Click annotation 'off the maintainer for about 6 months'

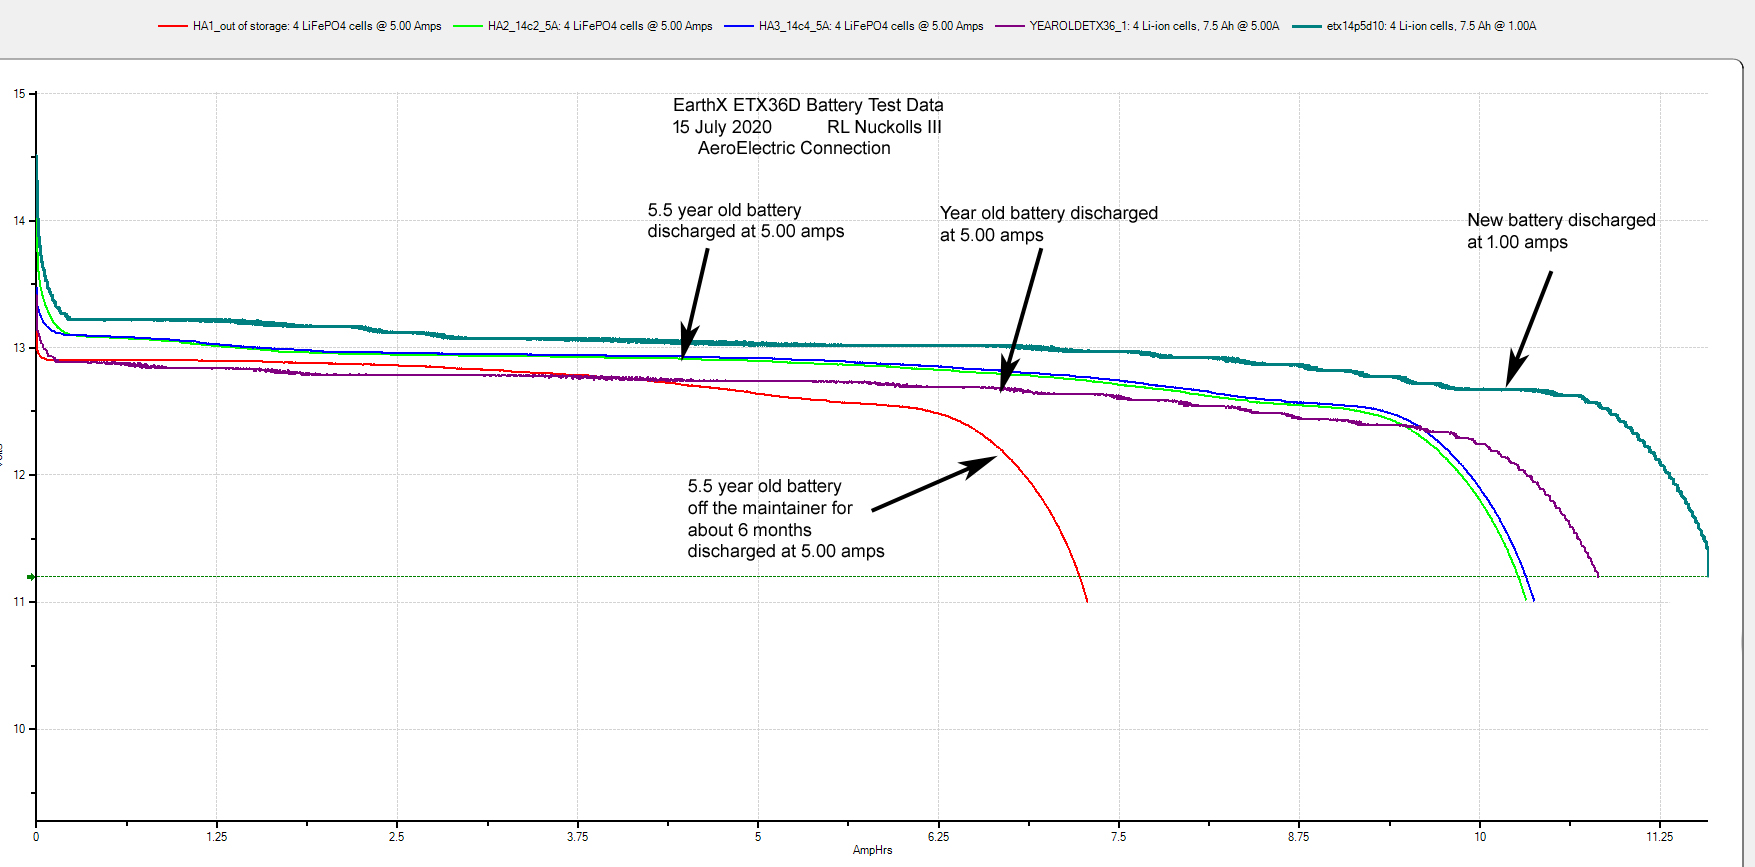pyautogui.click(x=769, y=519)
